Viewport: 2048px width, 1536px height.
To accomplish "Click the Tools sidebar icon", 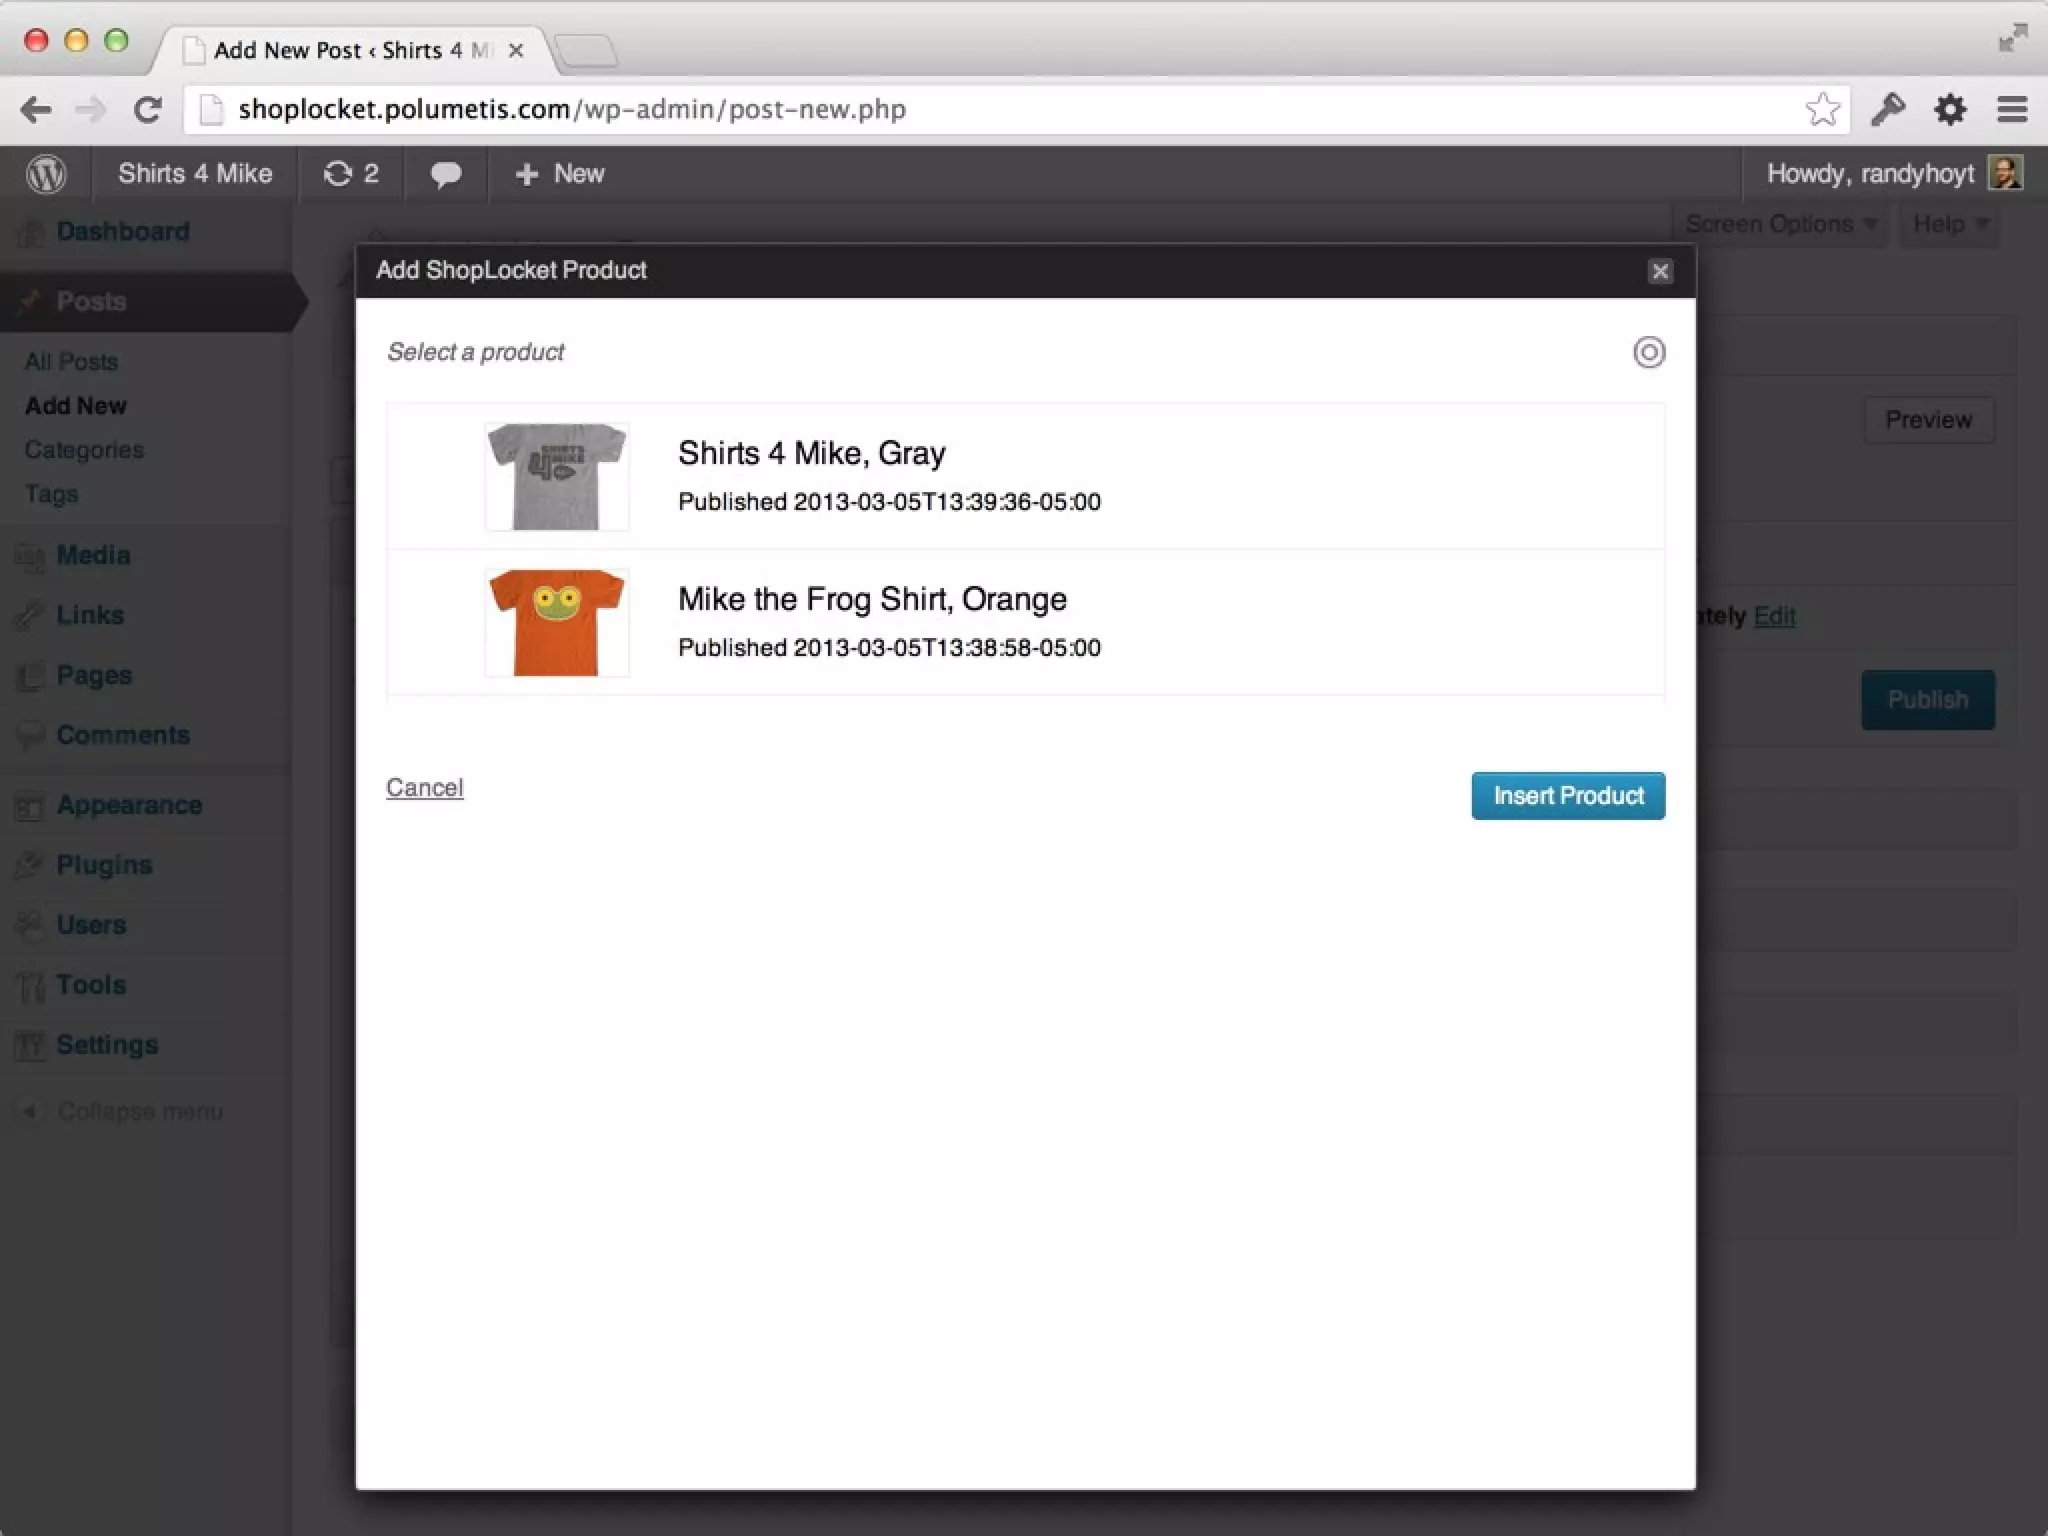I will click(x=30, y=986).
